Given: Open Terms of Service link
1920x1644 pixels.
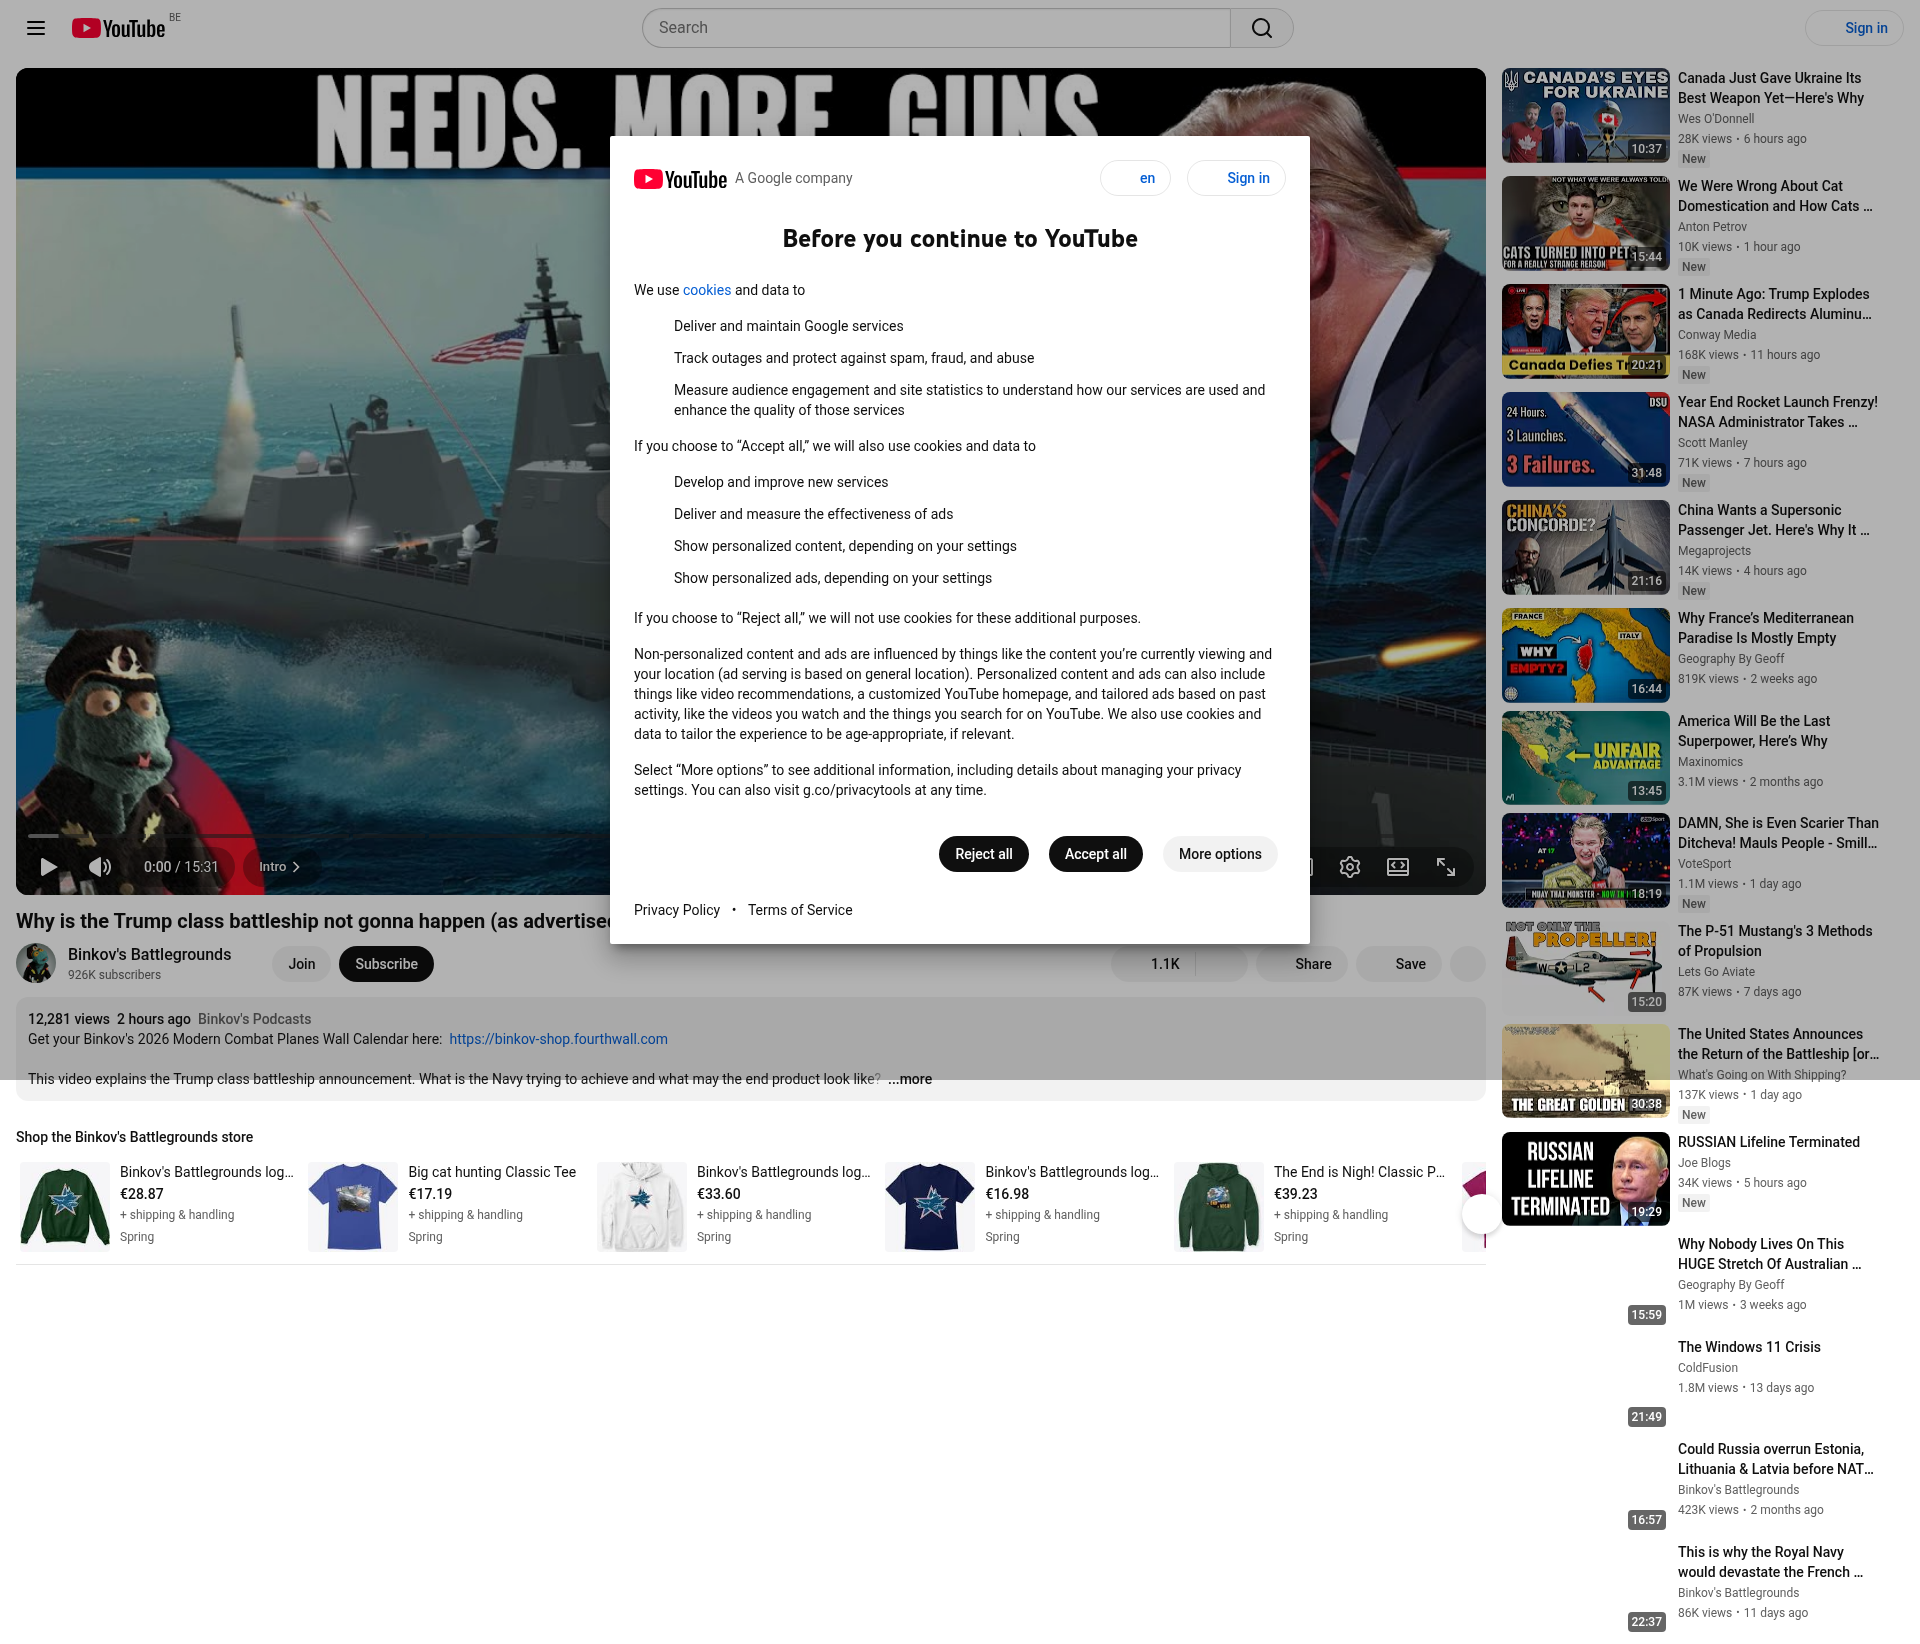Looking at the screenshot, I should click(x=800, y=910).
